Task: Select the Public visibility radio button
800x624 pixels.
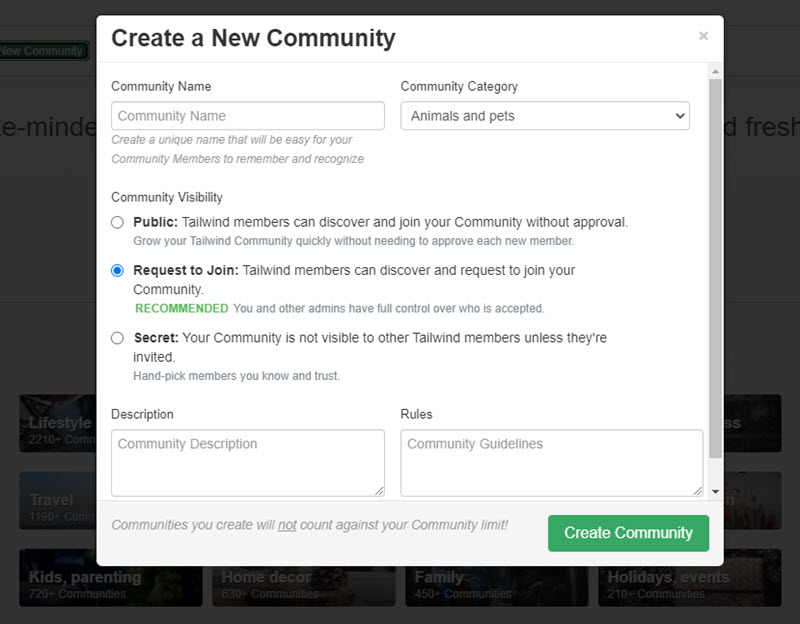Action: click(x=118, y=222)
